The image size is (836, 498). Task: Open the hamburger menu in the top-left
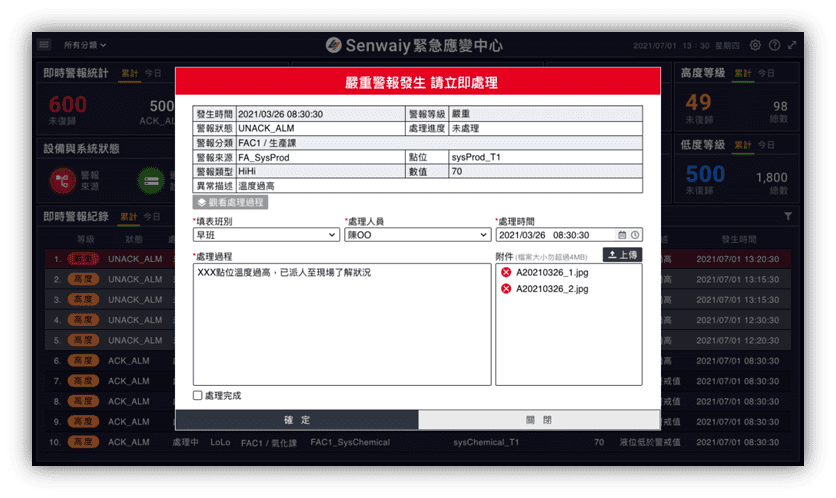click(x=44, y=45)
